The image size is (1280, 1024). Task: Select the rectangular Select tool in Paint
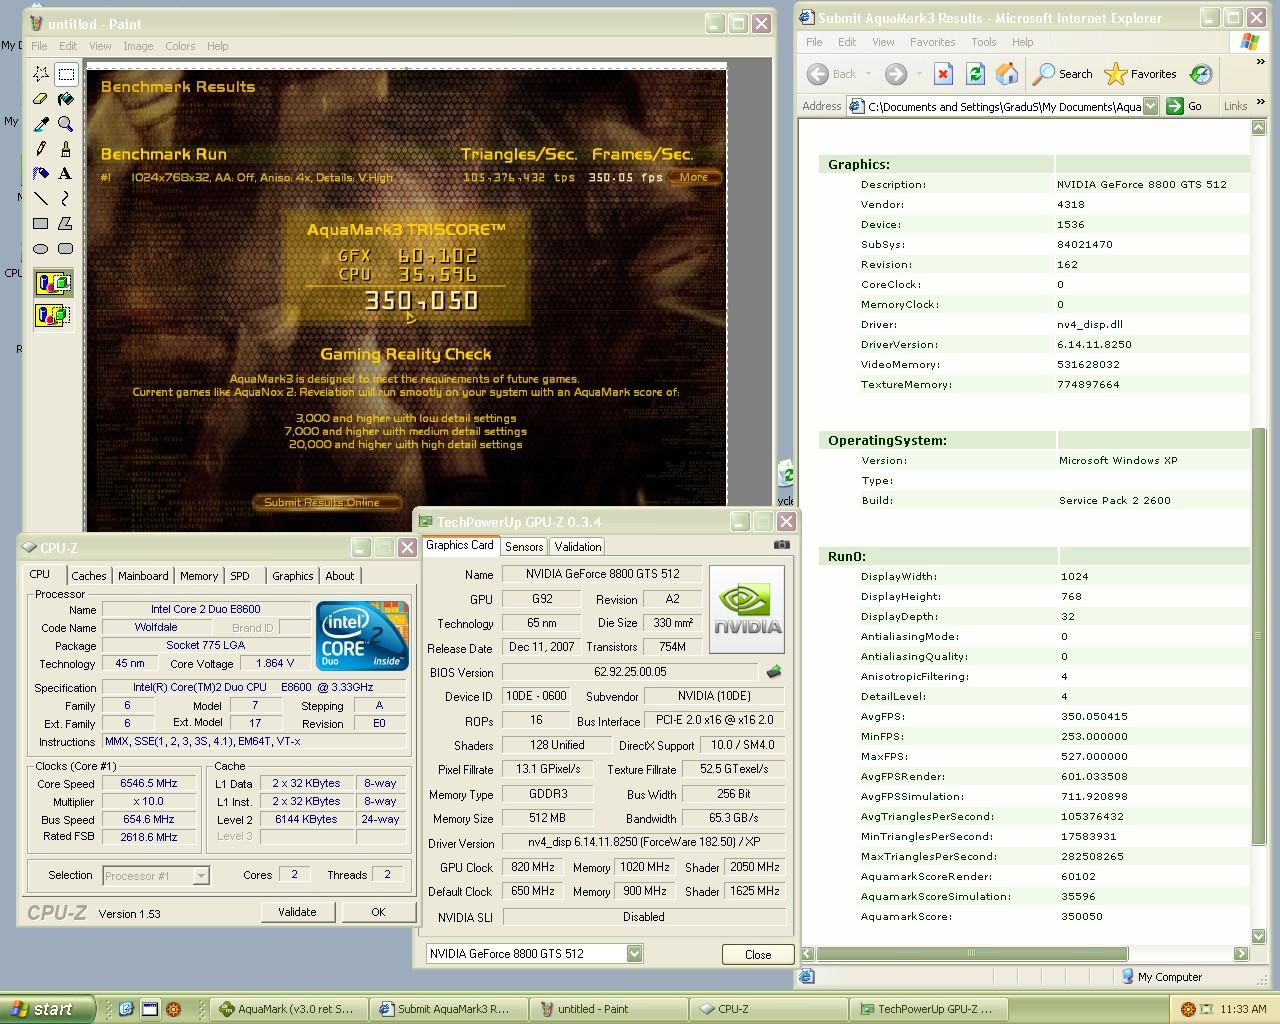pos(66,74)
